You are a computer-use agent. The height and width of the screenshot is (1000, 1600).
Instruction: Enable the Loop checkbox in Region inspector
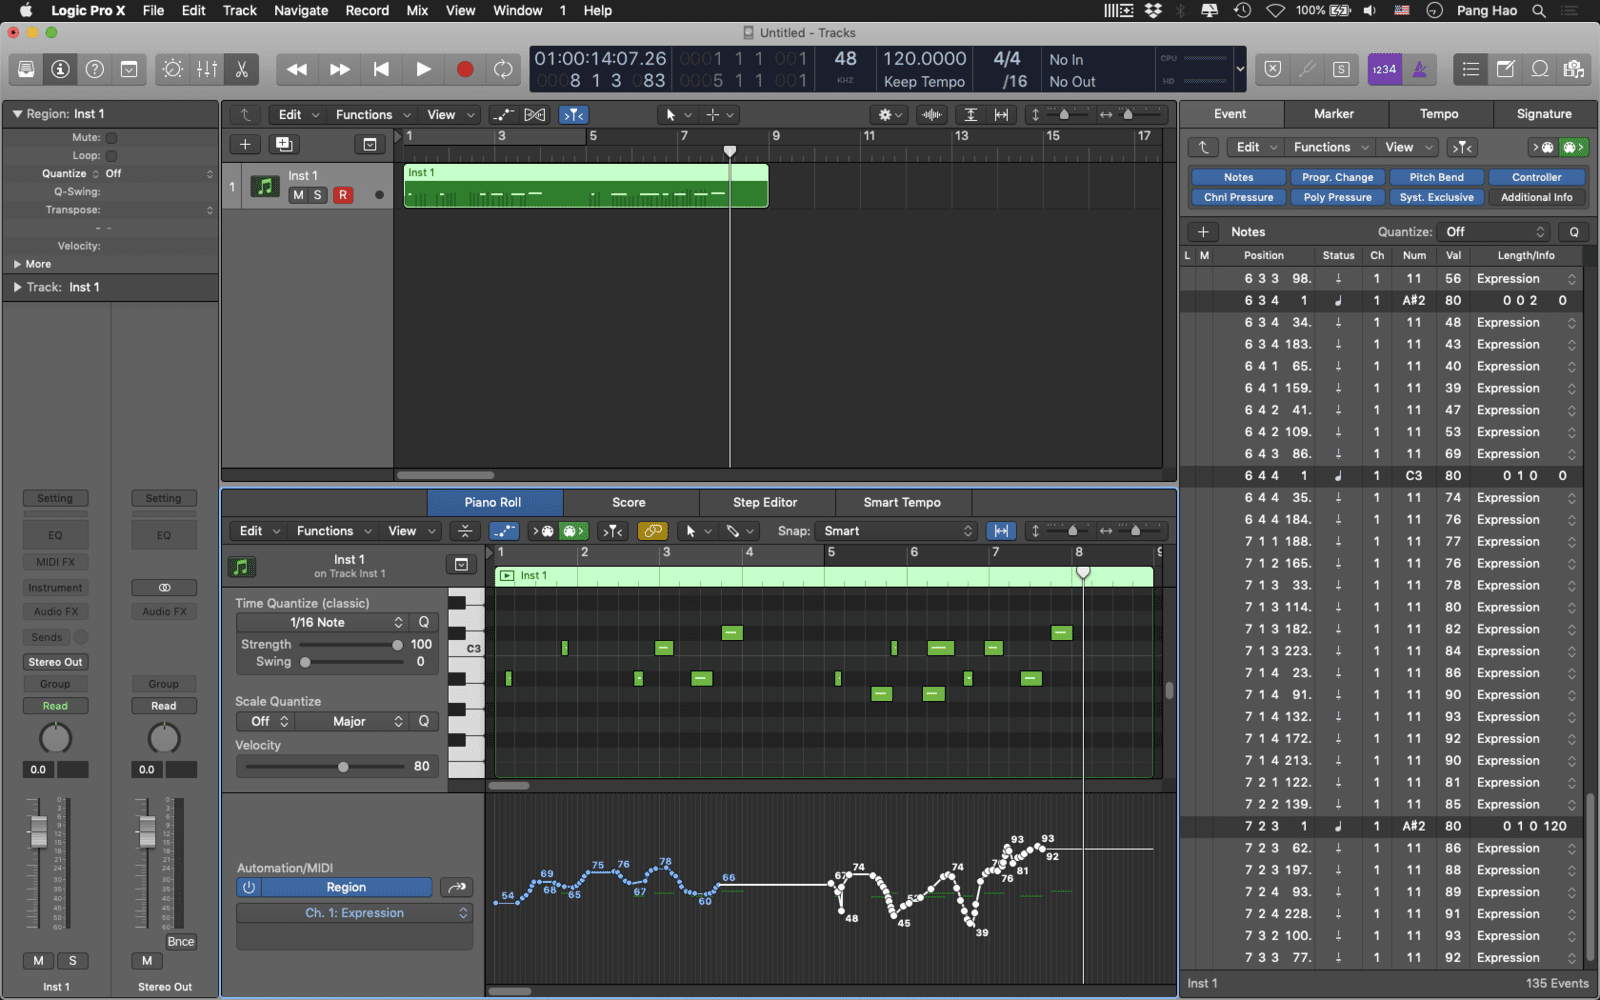(111, 156)
